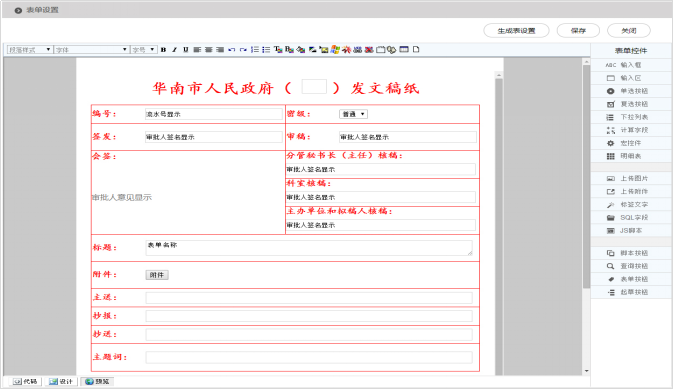
Task: Apply italic formatting from the toolbar
Action: pyautogui.click(x=175, y=50)
